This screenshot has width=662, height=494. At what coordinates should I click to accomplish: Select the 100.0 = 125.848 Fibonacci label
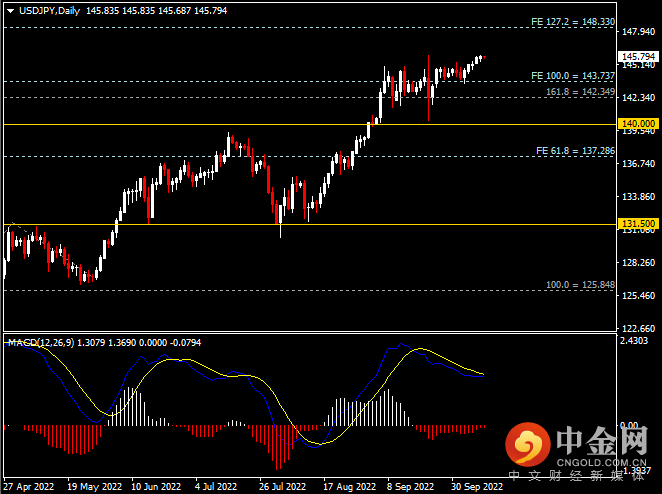tap(580, 285)
